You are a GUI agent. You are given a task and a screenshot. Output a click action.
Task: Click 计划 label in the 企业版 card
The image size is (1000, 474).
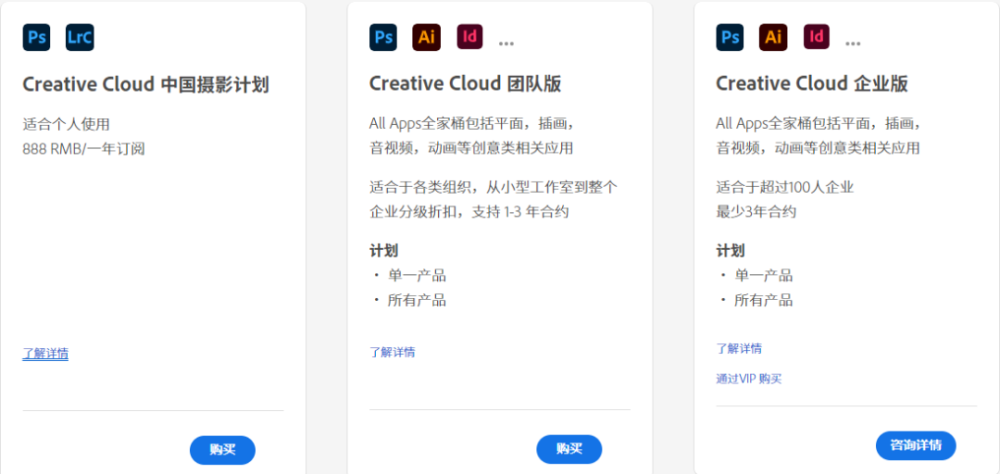coord(730,251)
